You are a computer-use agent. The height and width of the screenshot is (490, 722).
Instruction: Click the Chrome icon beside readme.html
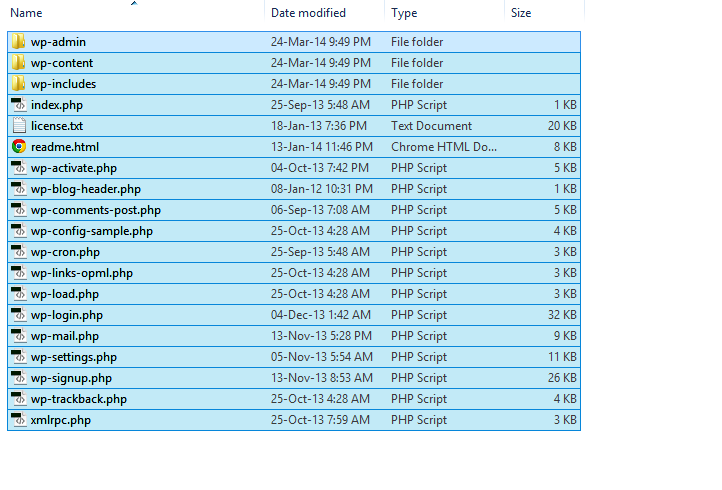pyautogui.click(x=19, y=147)
